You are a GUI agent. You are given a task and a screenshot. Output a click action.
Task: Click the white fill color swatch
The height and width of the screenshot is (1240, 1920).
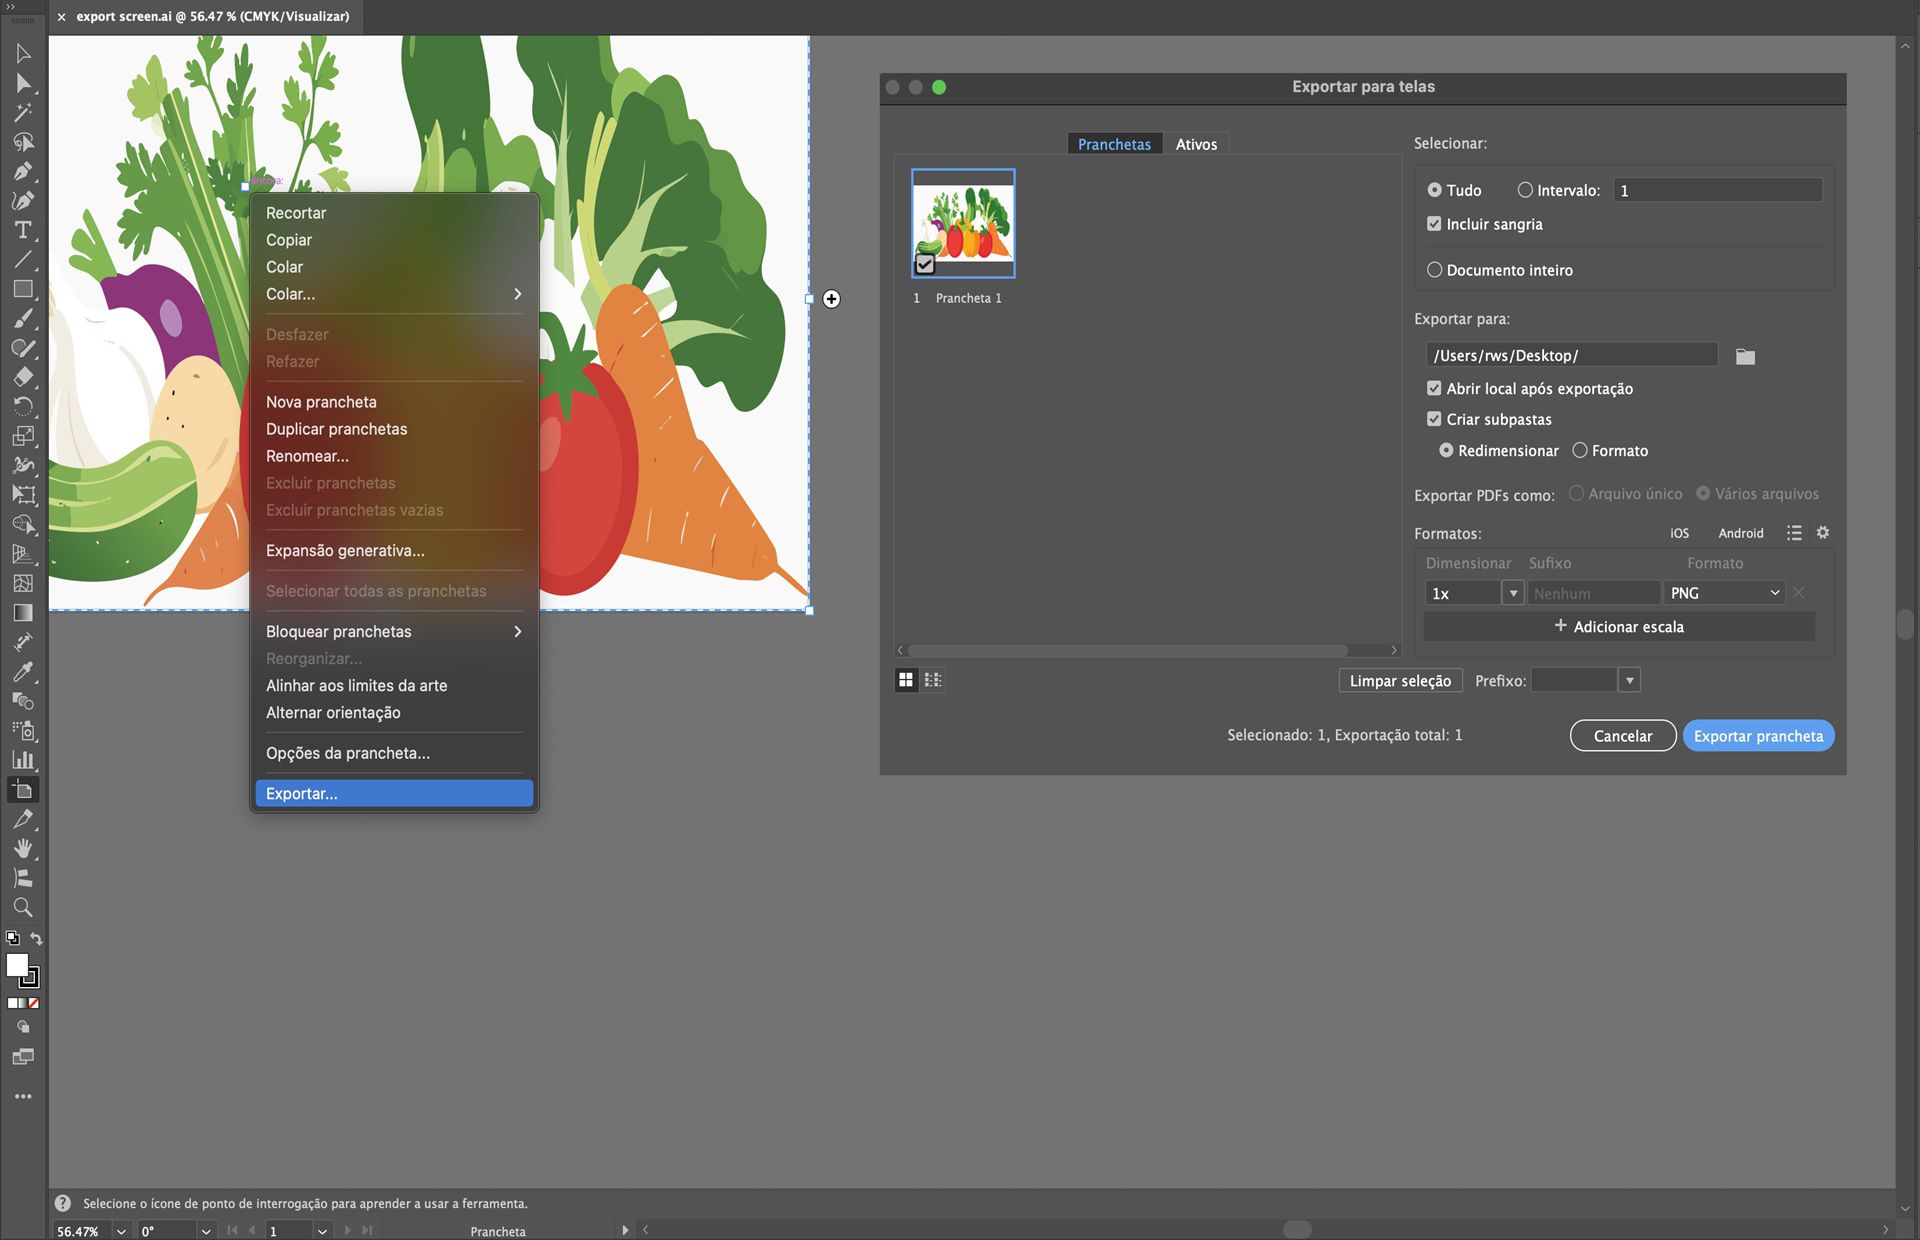[17, 965]
